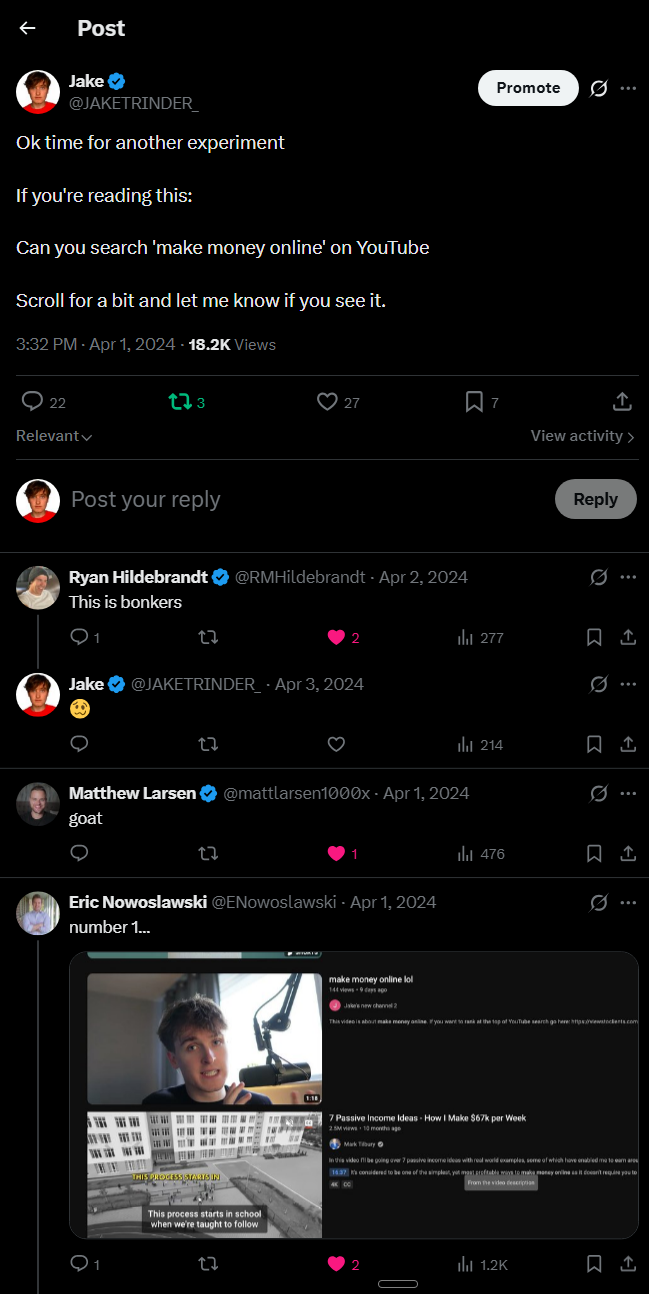Bookmark Jake's experiment post
The image size is (649, 1294).
point(474,401)
